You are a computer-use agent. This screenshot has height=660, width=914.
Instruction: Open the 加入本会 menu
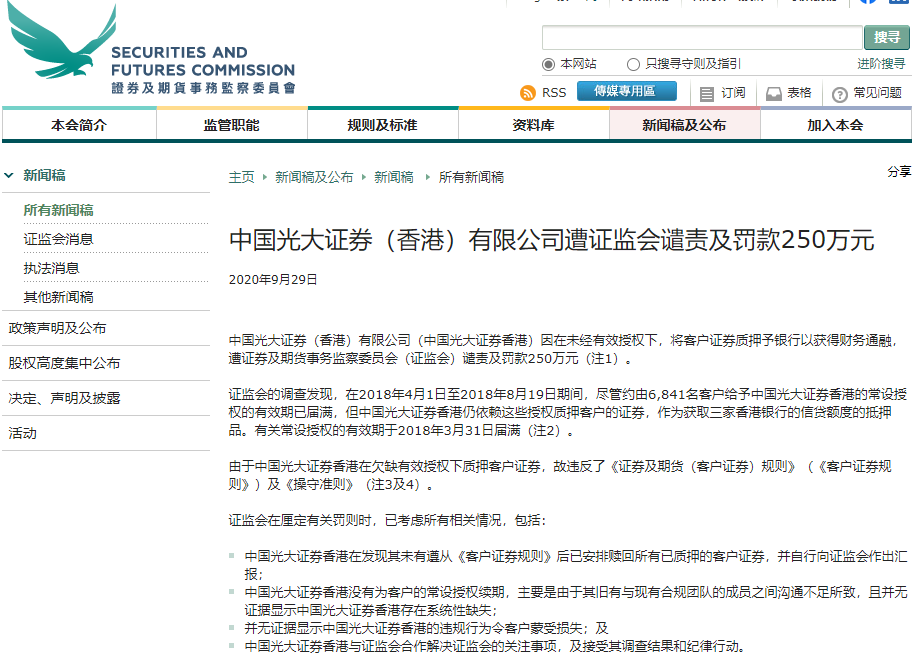(x=835, y=125)
